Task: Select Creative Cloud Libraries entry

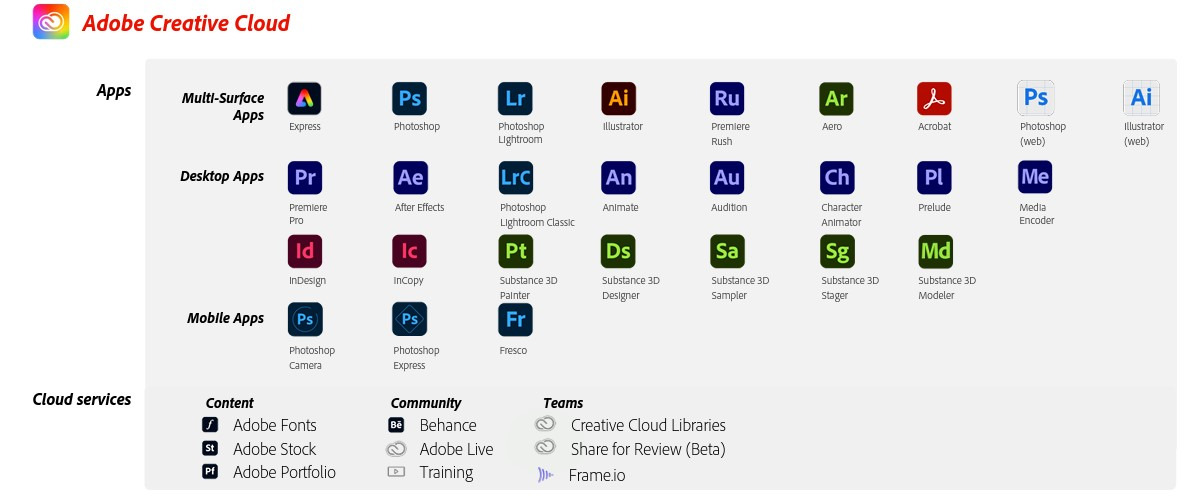Action: tap(648, 425)
